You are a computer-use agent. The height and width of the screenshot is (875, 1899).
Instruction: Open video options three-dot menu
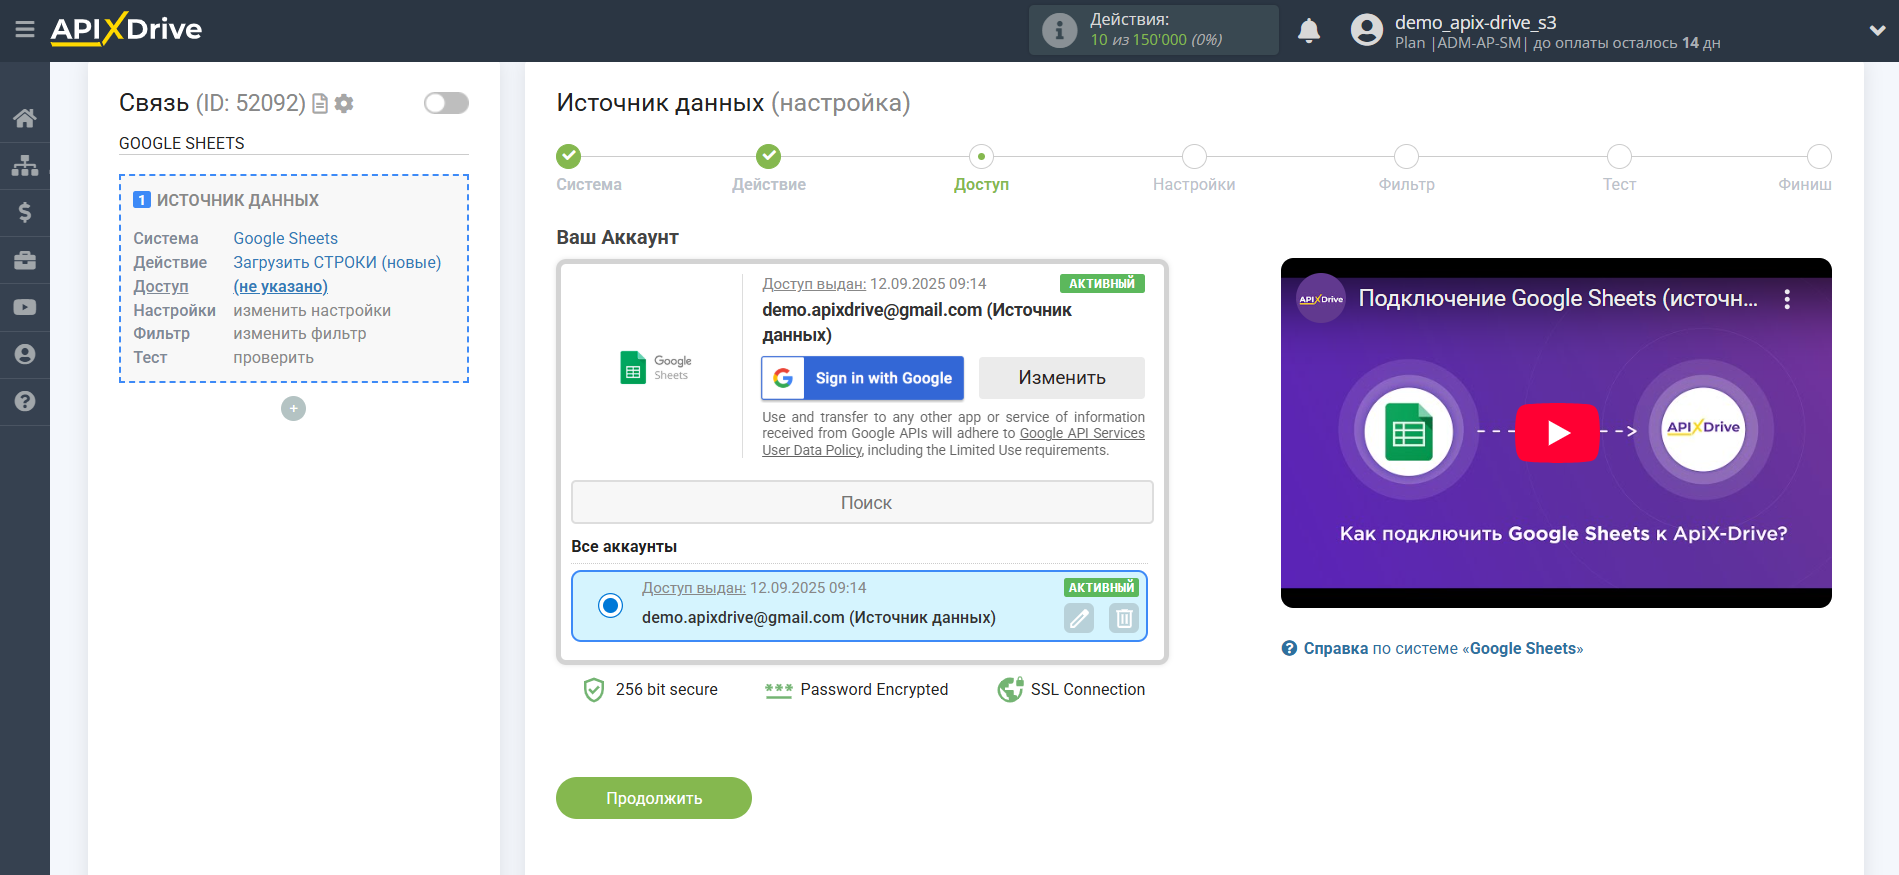1787,299
